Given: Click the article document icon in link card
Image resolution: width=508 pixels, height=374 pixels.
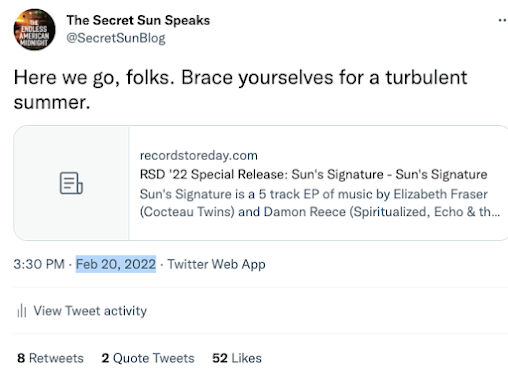Looking at the screenshot, I should pyautogui.click(x=71, y=183).
